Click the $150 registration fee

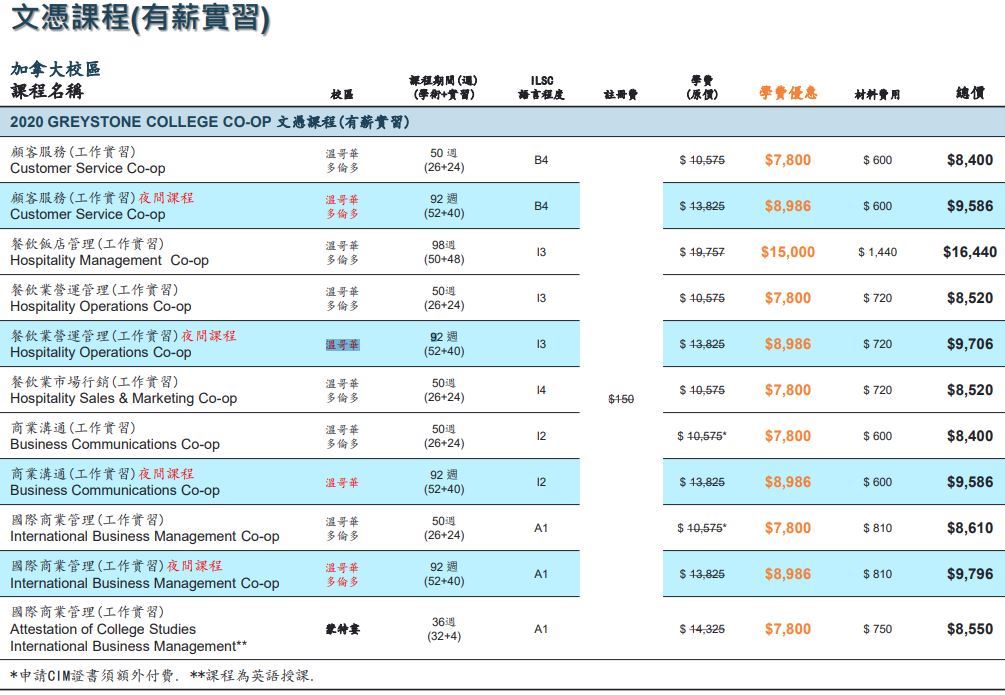tap(620, 399)
